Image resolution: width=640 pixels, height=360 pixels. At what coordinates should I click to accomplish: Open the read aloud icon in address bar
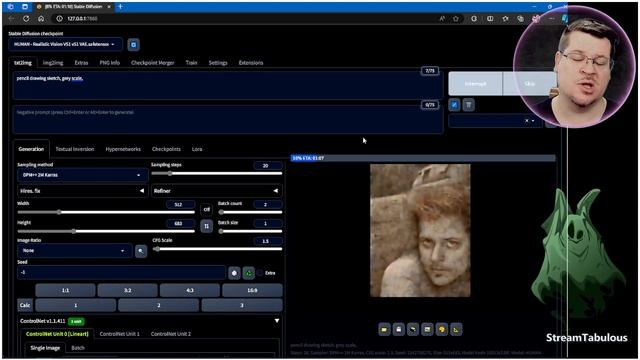[x=442, y=18]
